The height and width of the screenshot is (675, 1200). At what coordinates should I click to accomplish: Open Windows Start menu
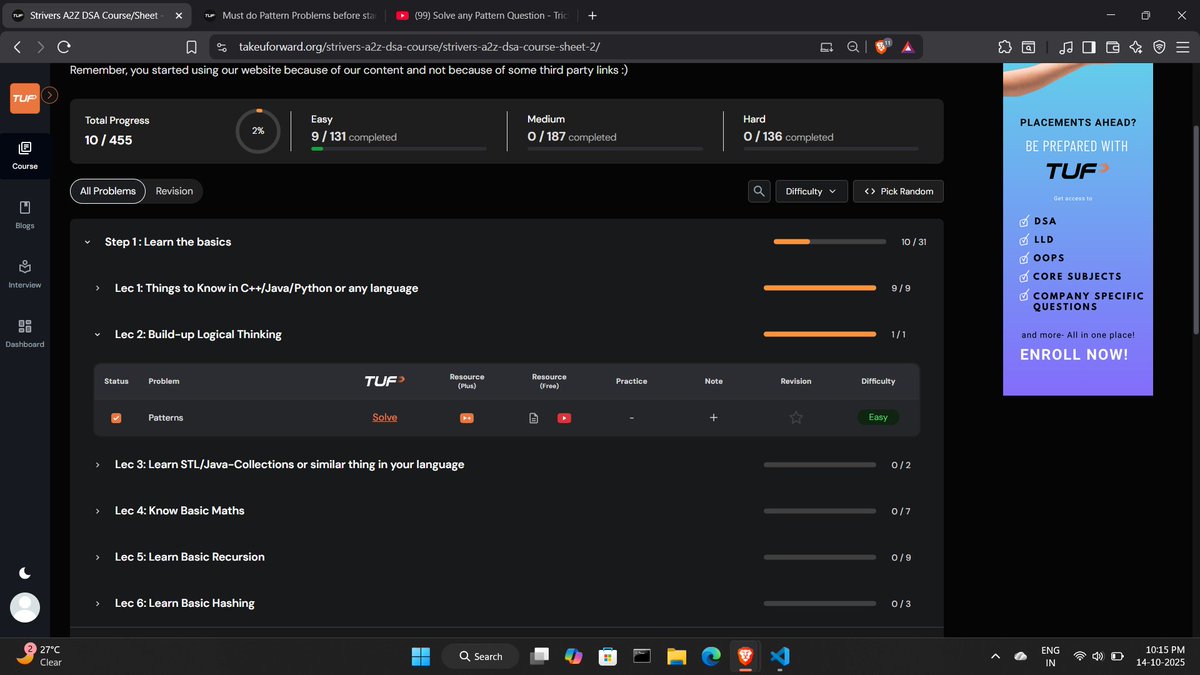coord(421,656)
